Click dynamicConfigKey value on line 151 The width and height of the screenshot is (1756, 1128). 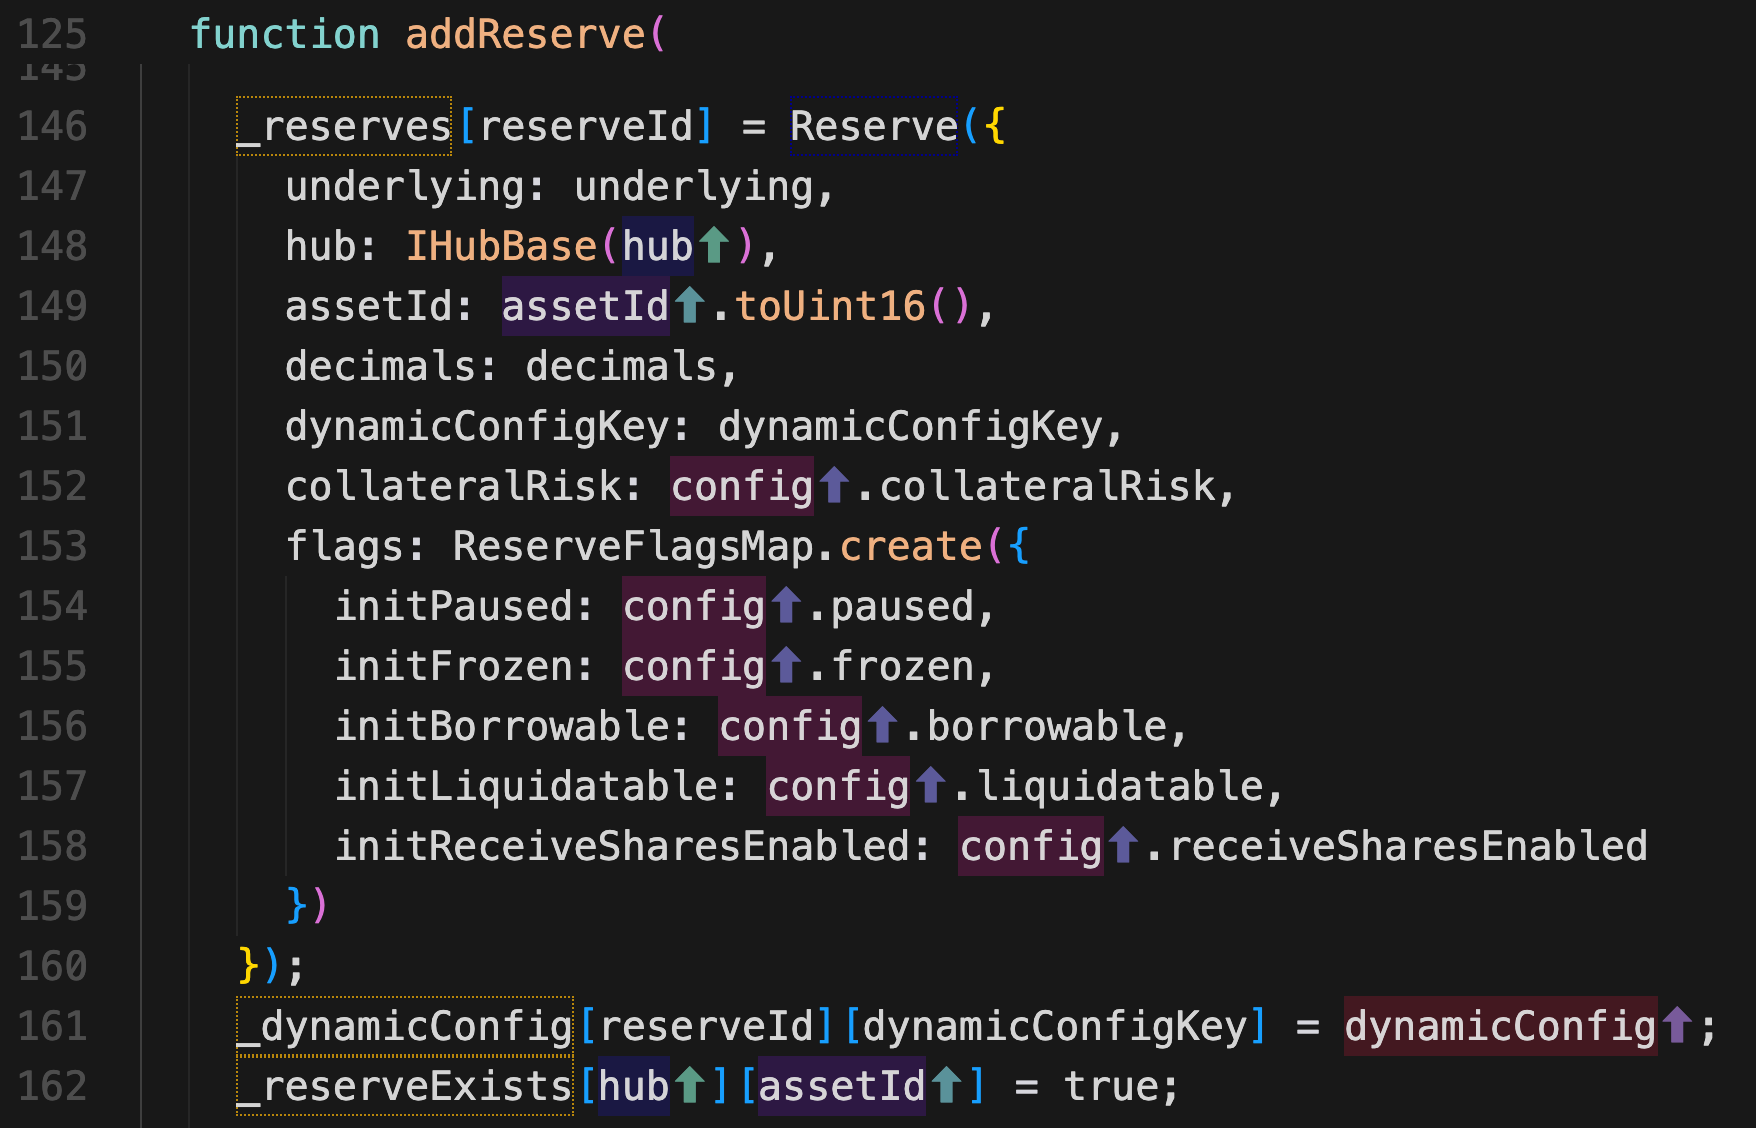(x=910, y=426)
